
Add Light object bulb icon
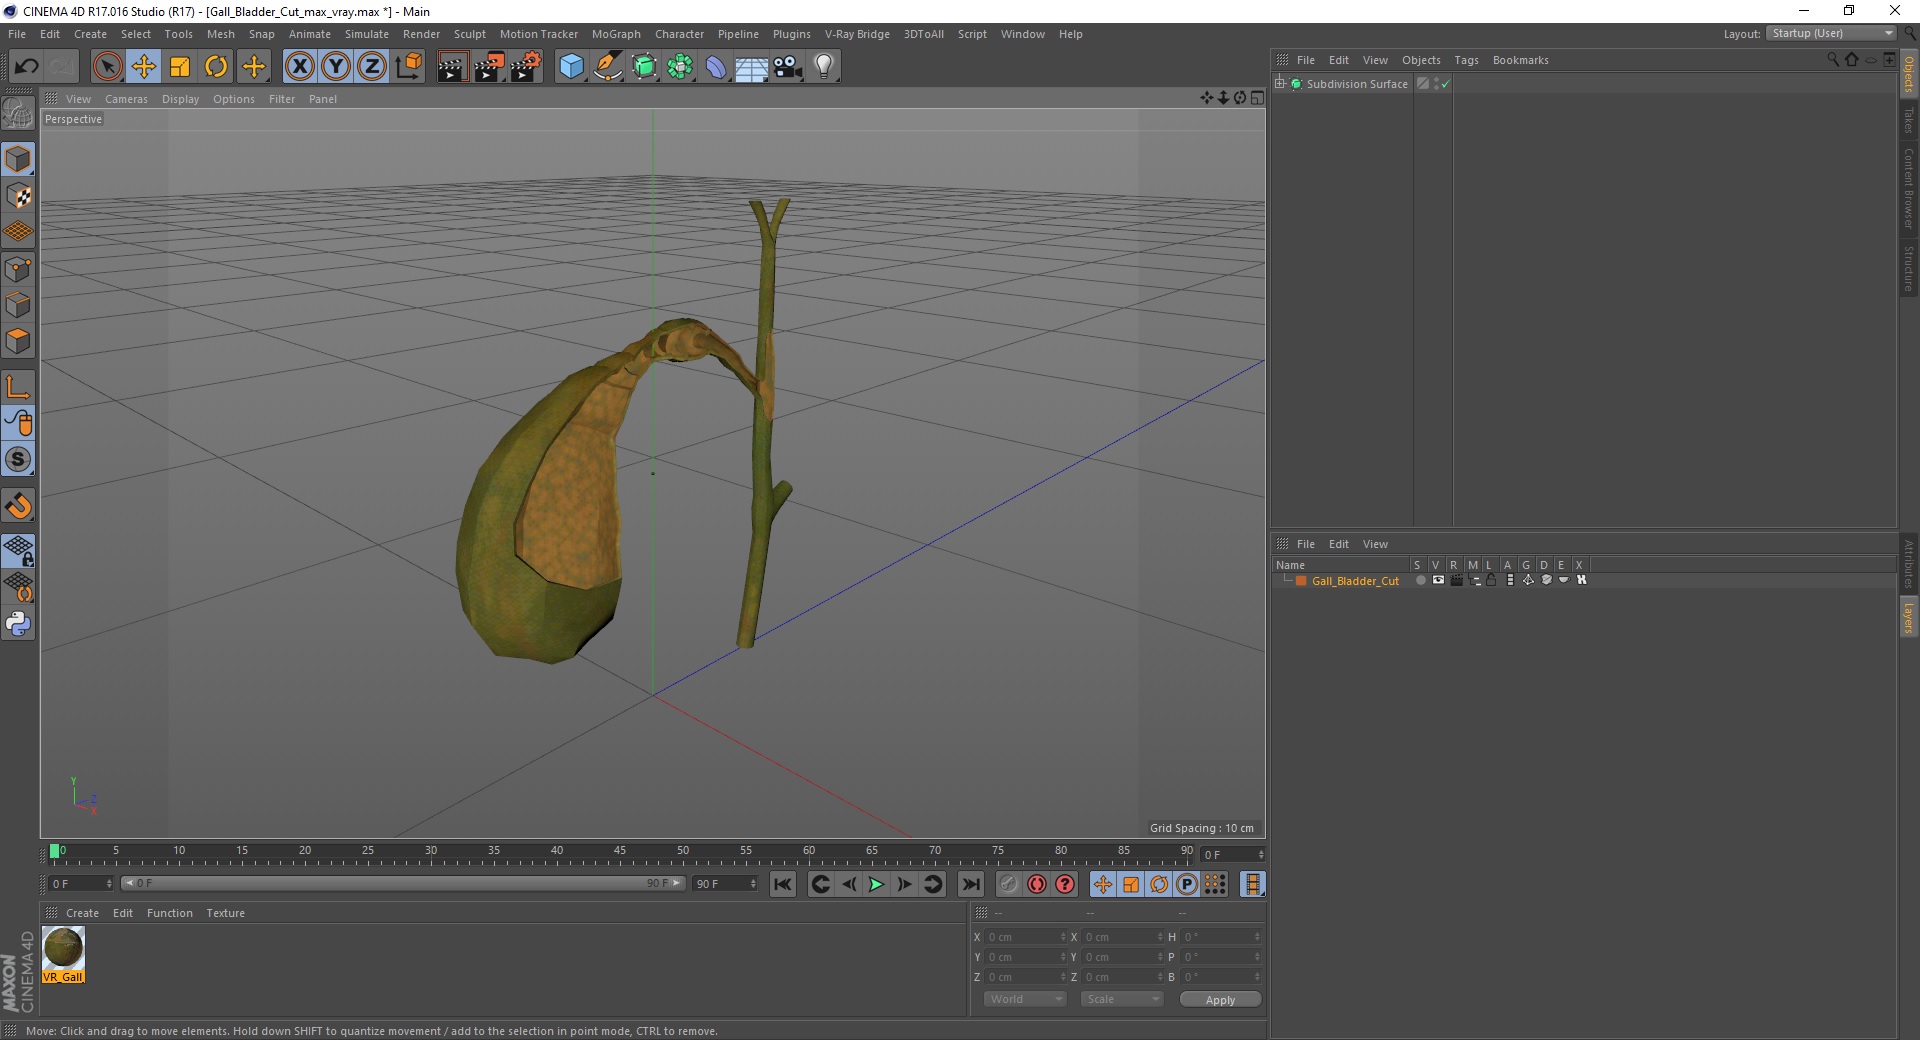click(824, 67)
